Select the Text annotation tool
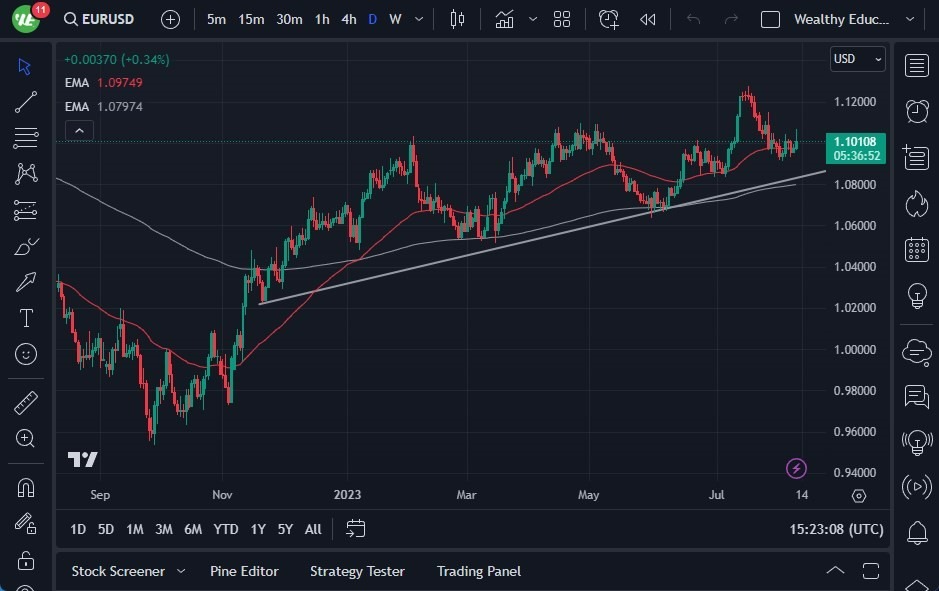939x591 pixels. 25,318
